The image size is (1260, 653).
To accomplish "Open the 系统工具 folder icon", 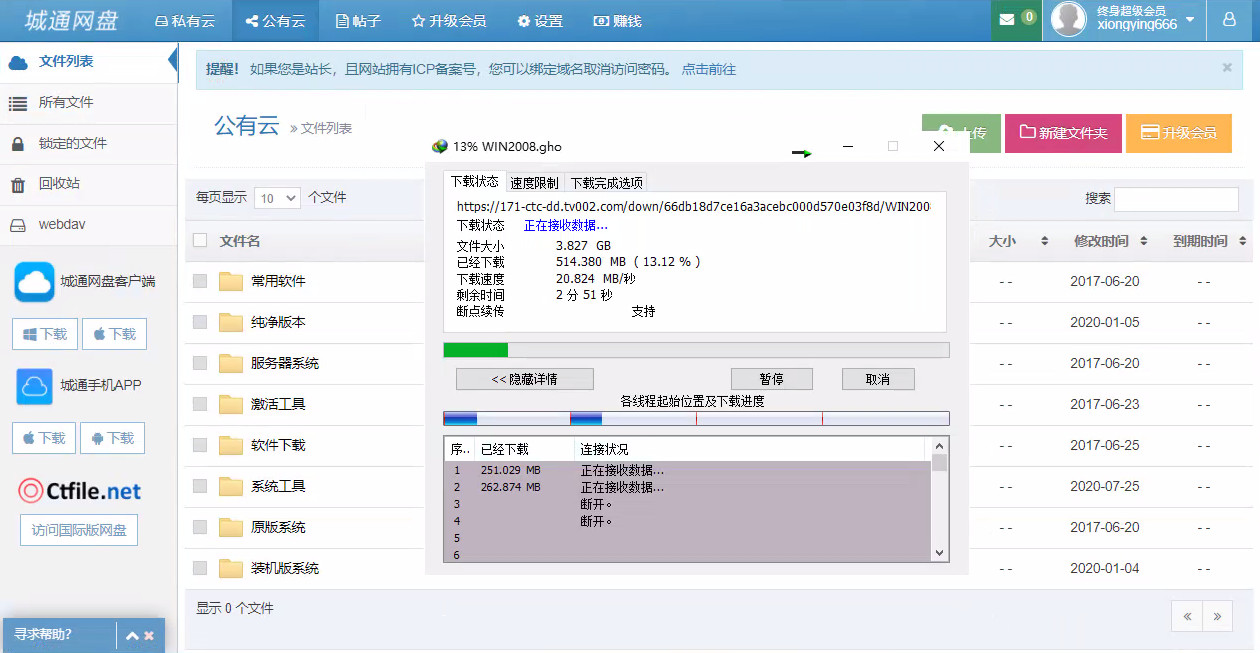I will click(x=232, y=486).
